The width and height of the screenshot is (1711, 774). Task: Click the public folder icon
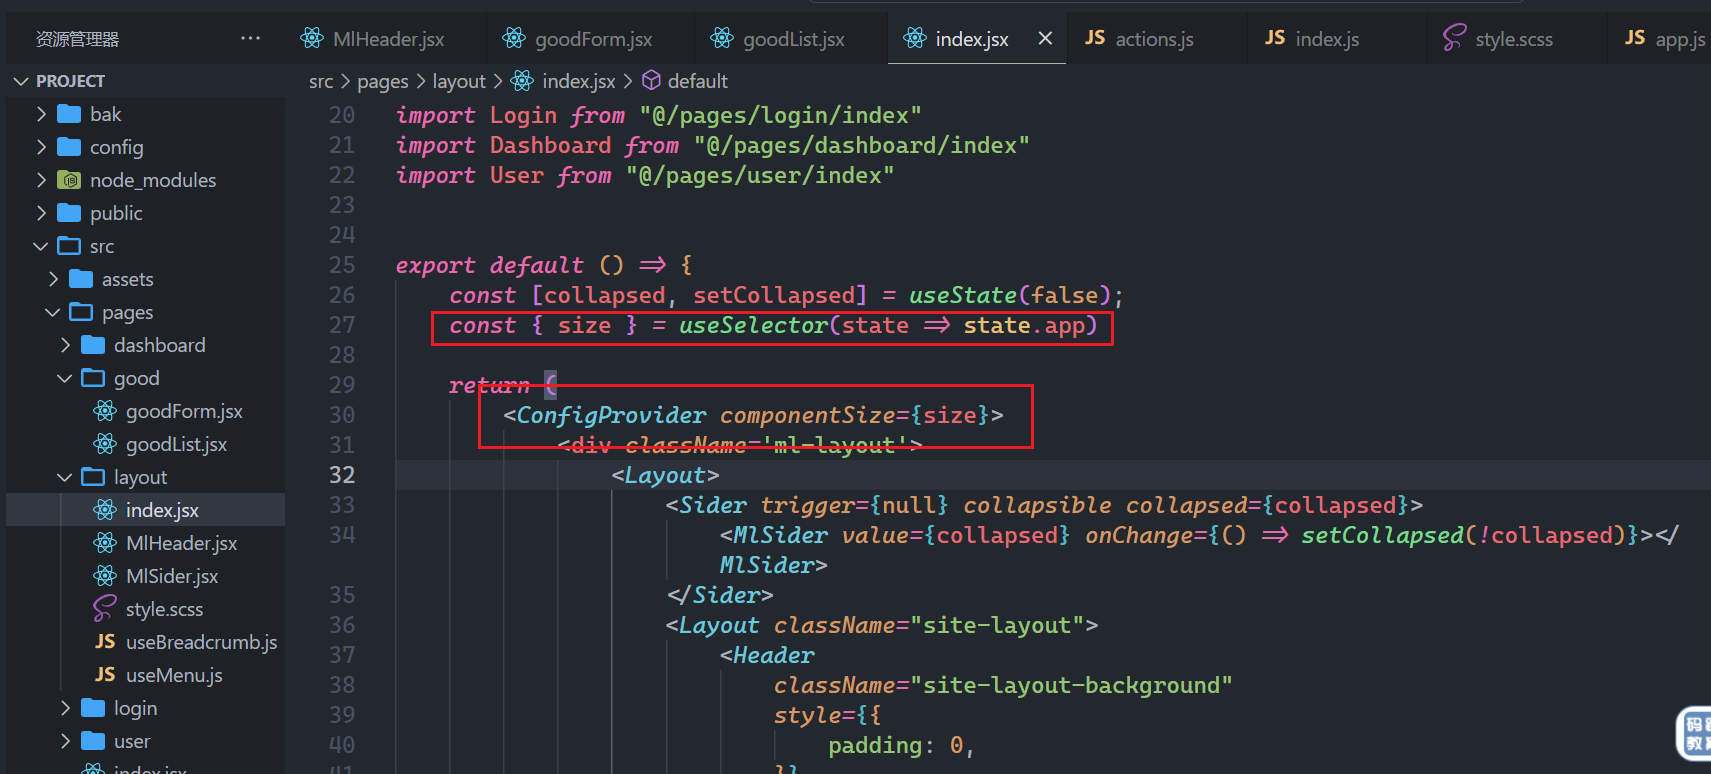click(x=69, y=213)
